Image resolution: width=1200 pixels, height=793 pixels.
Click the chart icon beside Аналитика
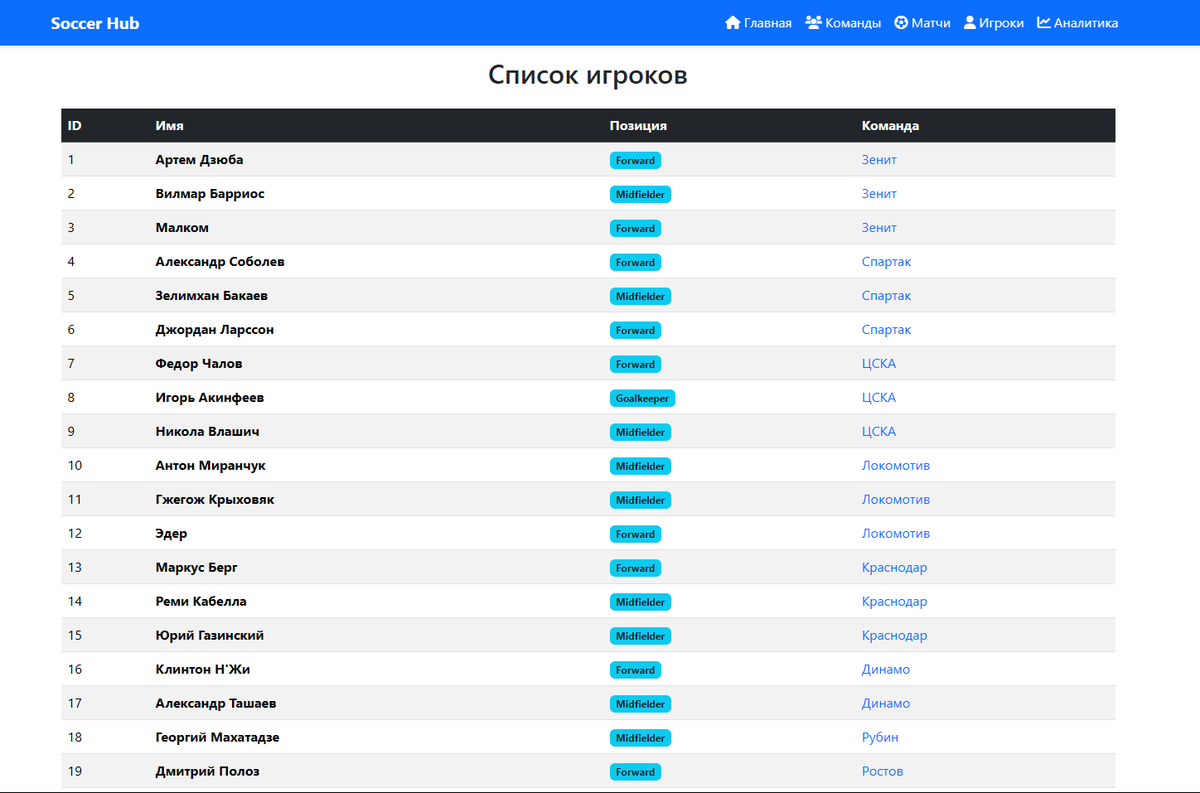click(x=1044, y=23)
